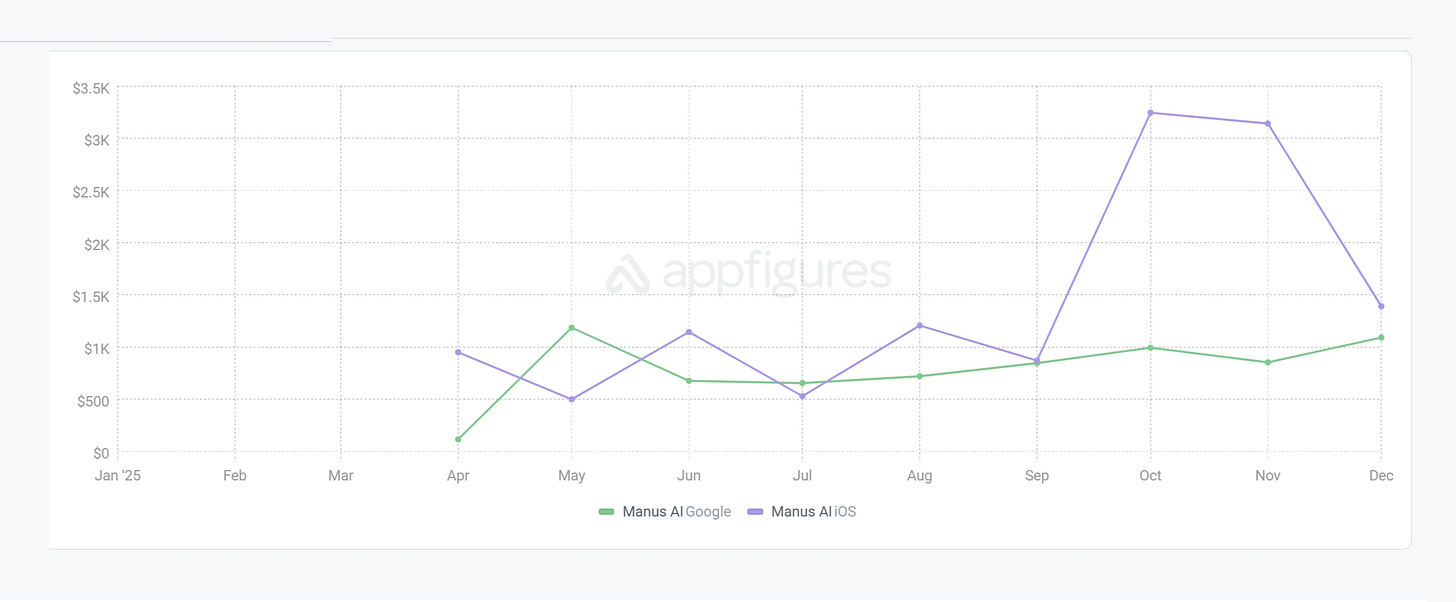Click the $3K y-axis label
This screenshot has width=1456, height=602.
(x=97, y=140)
